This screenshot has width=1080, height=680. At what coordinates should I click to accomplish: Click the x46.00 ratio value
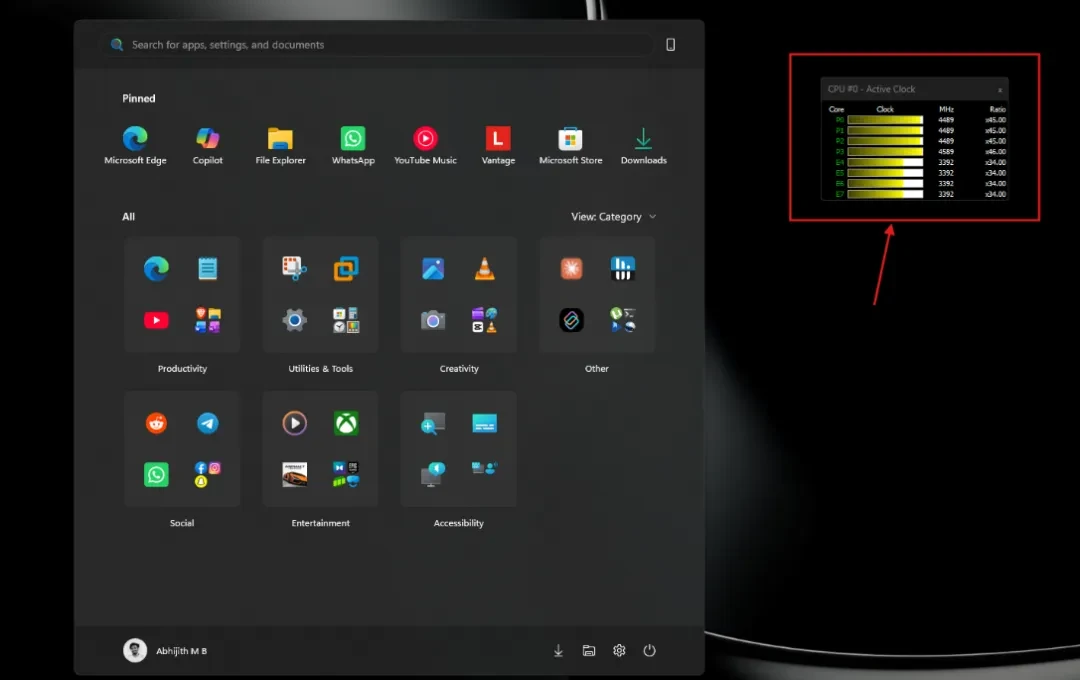[x=995, y=152]
